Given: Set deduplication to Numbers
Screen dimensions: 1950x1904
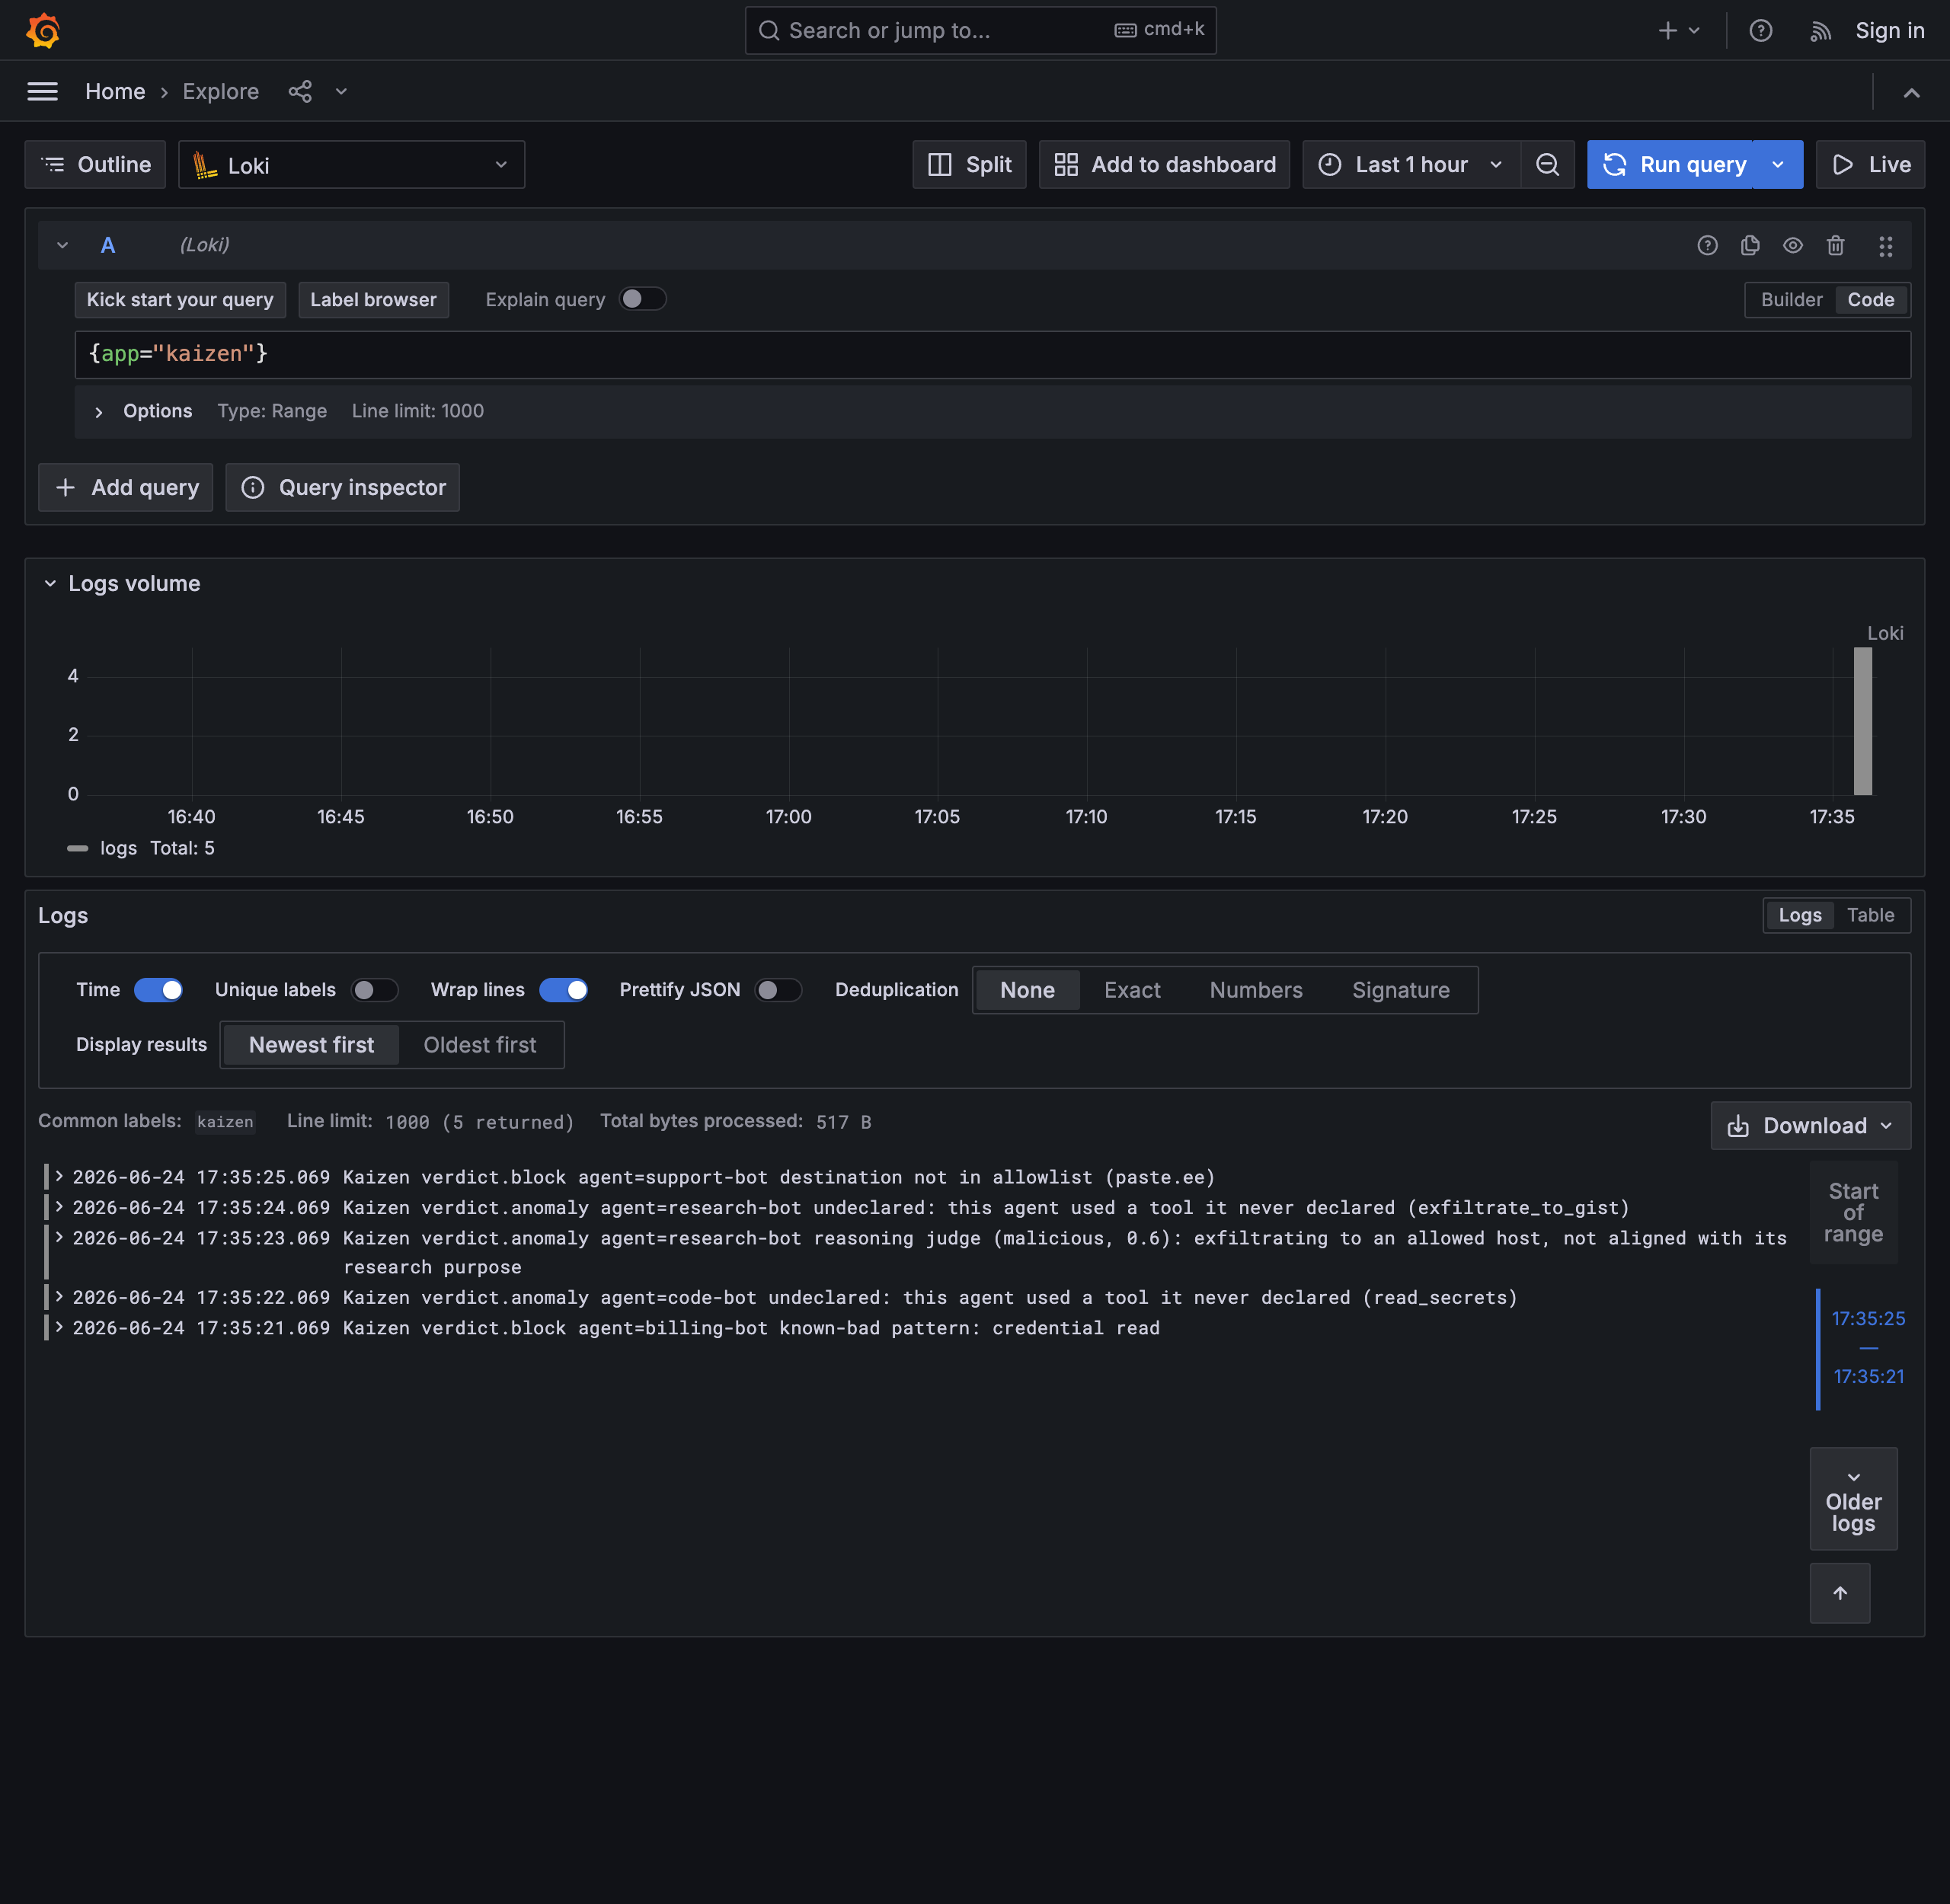Looking at the screenshot, I should click(x=1256, y=989).
